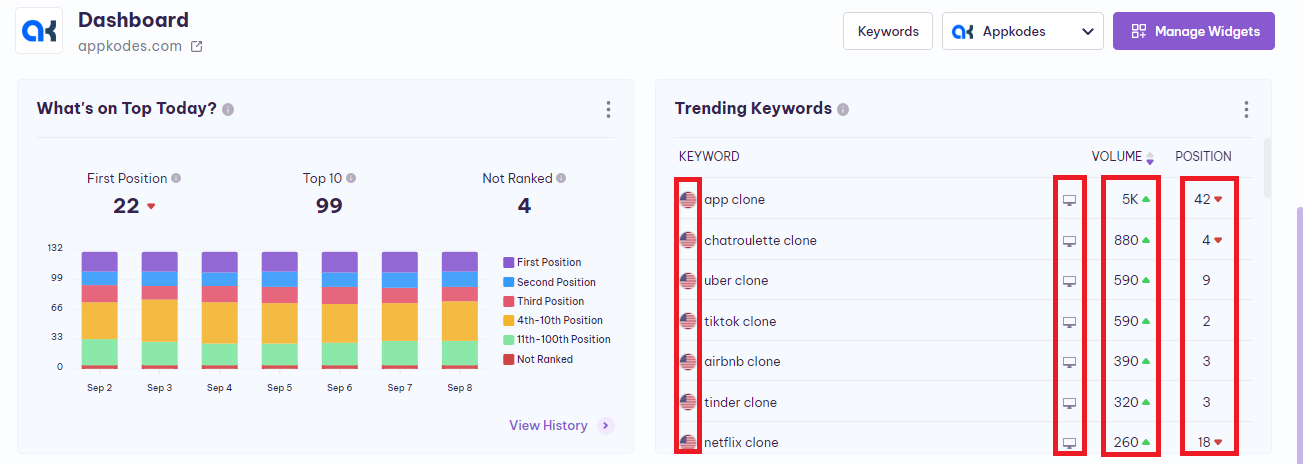1304x465 pixels.
Task: Click position 18 for netflix clone
Action: click(x=1202, y=442)
